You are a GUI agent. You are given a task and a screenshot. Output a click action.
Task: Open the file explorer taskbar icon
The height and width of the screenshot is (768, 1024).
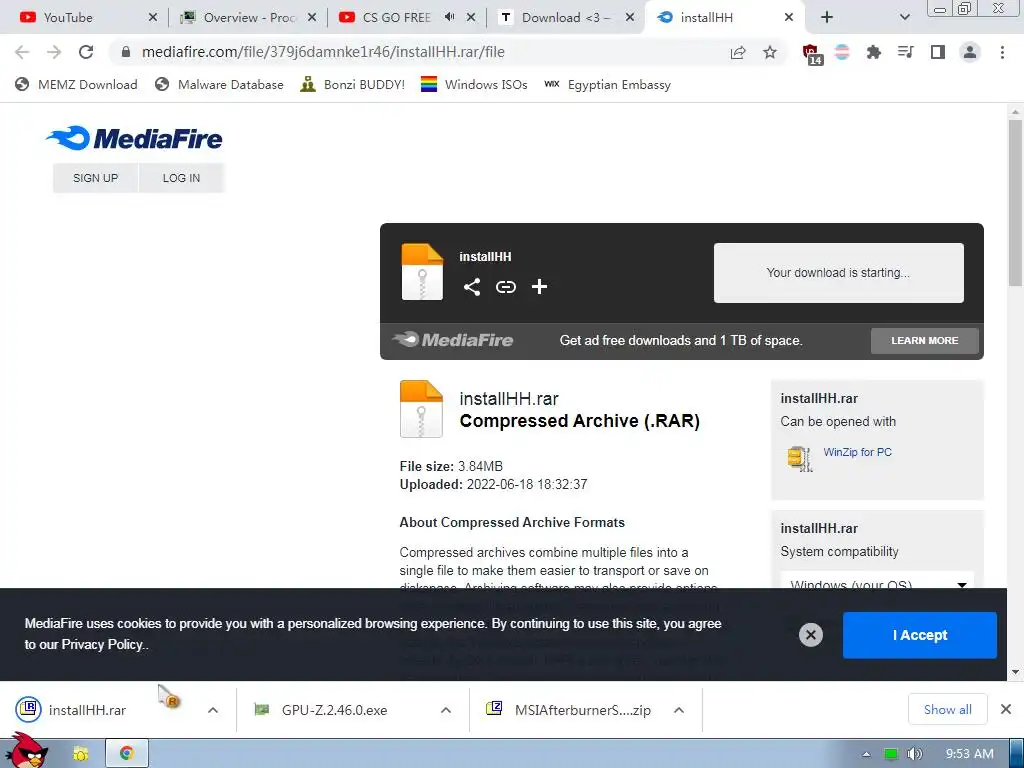pyautogui.click(x=80, y=754)
